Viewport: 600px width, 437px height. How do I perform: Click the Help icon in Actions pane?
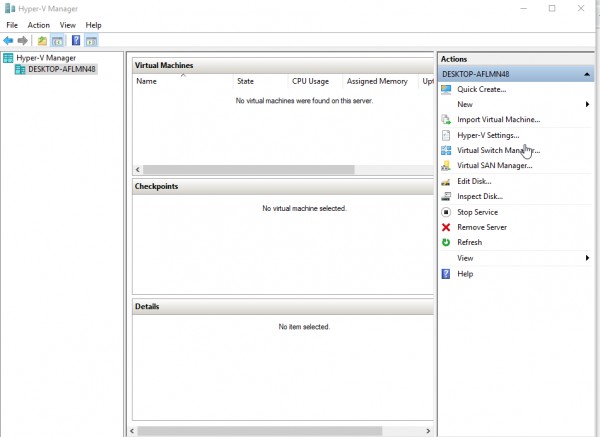(x=446, y=274)
